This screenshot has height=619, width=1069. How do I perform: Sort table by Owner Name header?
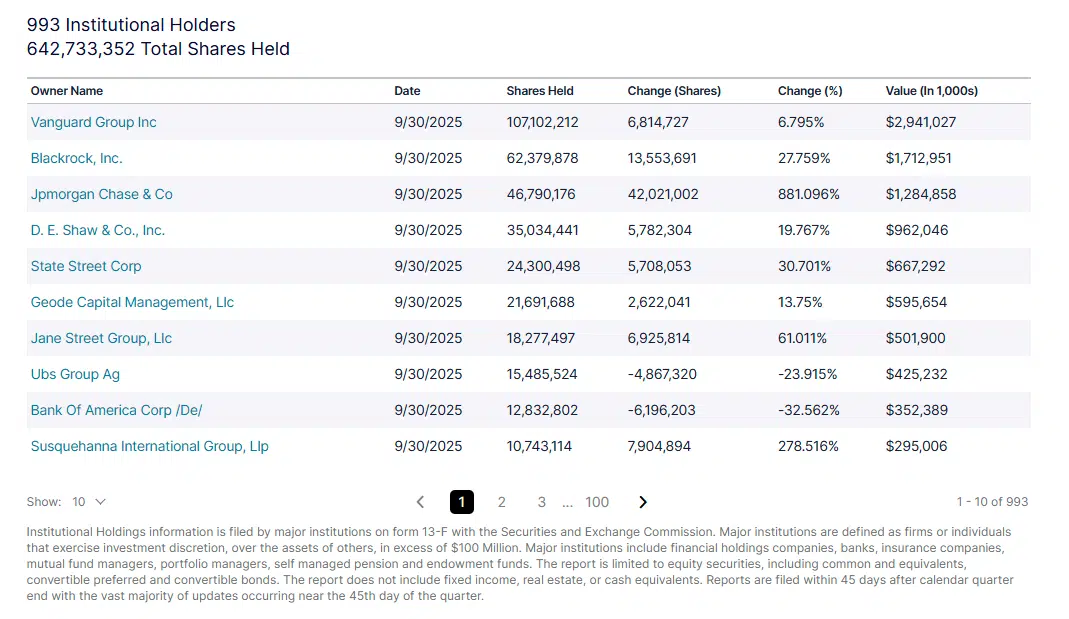coord(67,91)
